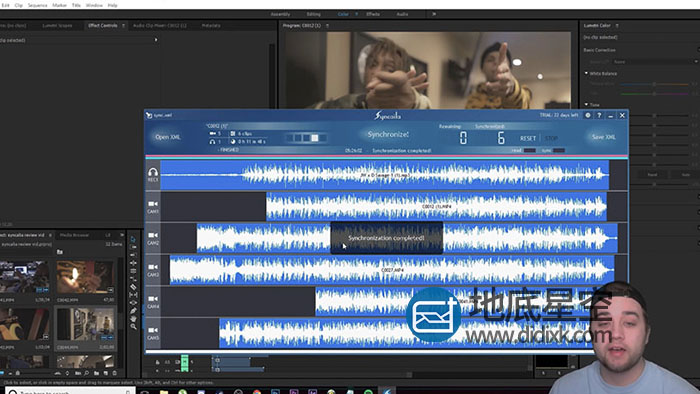This screenshot has height=394, width=700.
Task: Select the Ripple Edit tool
Action: (x=133, y=263)
